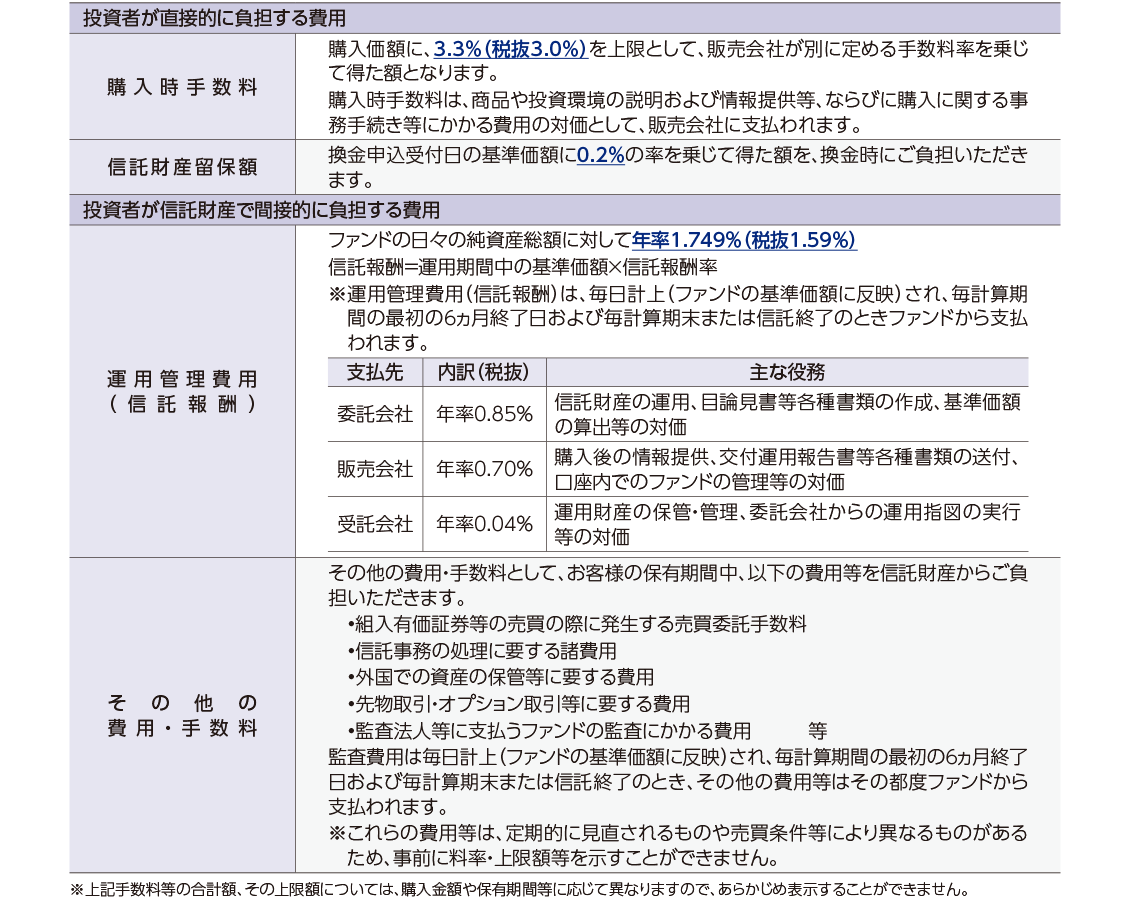Click the 主な役務 column header

tap(787, 372)
